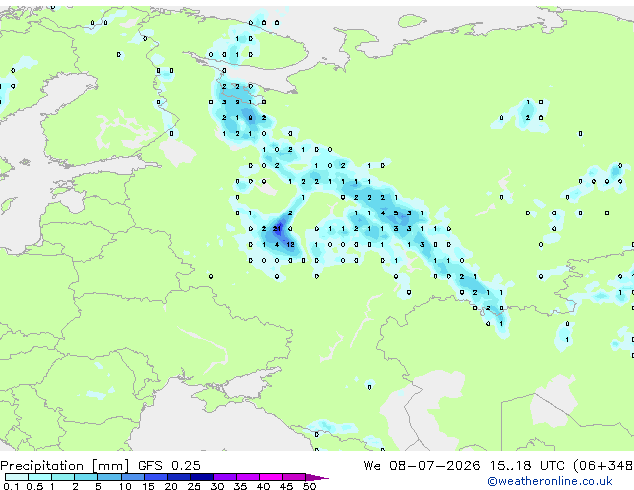Click the legend tick label "25"

194,486
